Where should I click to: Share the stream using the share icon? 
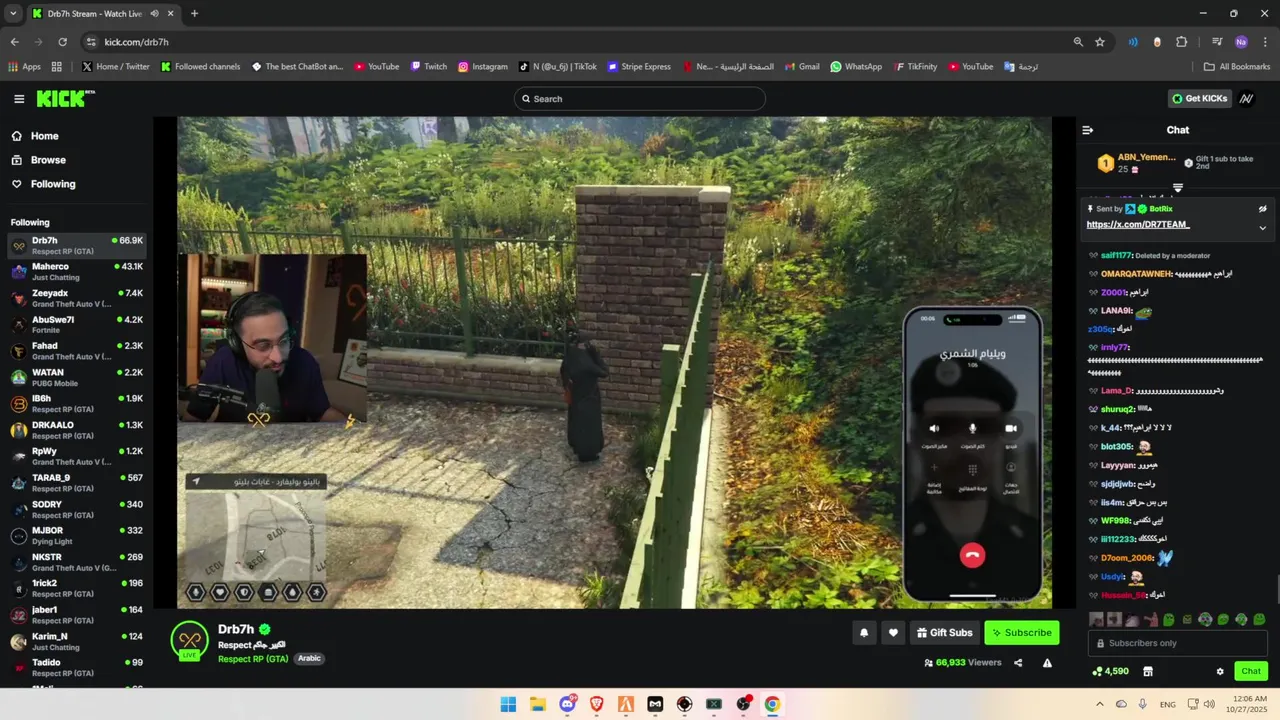pyautogui.click(x=1018, y=663)
